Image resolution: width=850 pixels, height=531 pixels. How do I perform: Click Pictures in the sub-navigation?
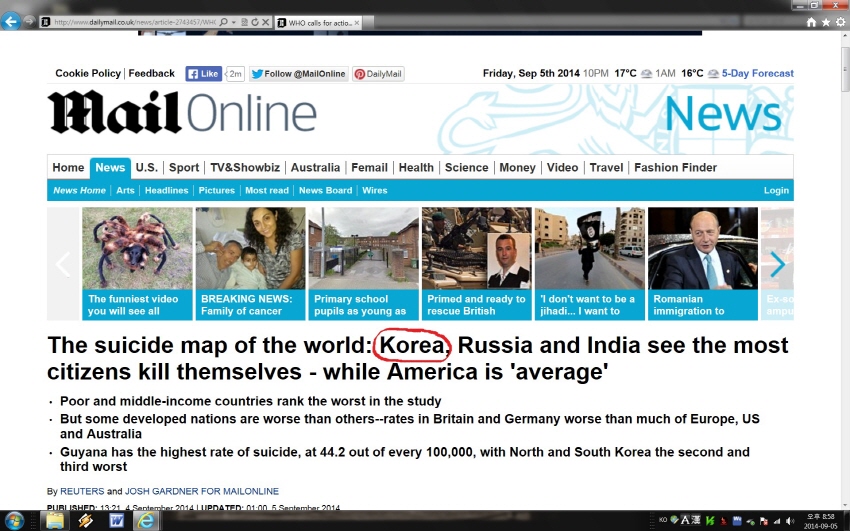(216, 190)
